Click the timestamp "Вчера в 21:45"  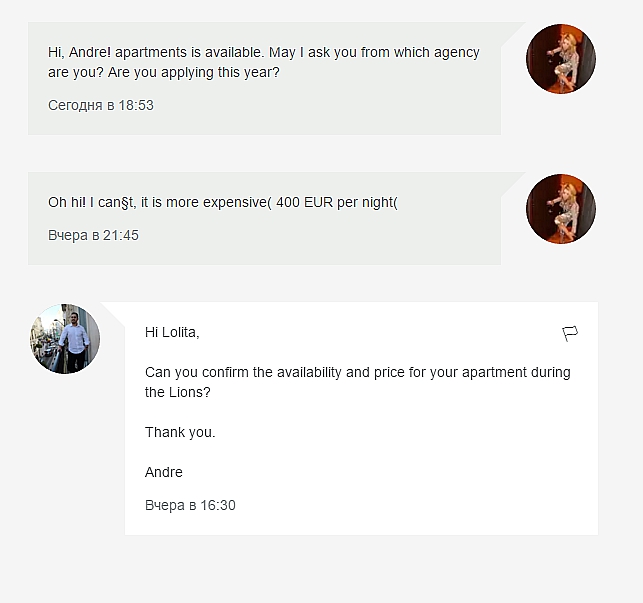click(x=93, y=235)
